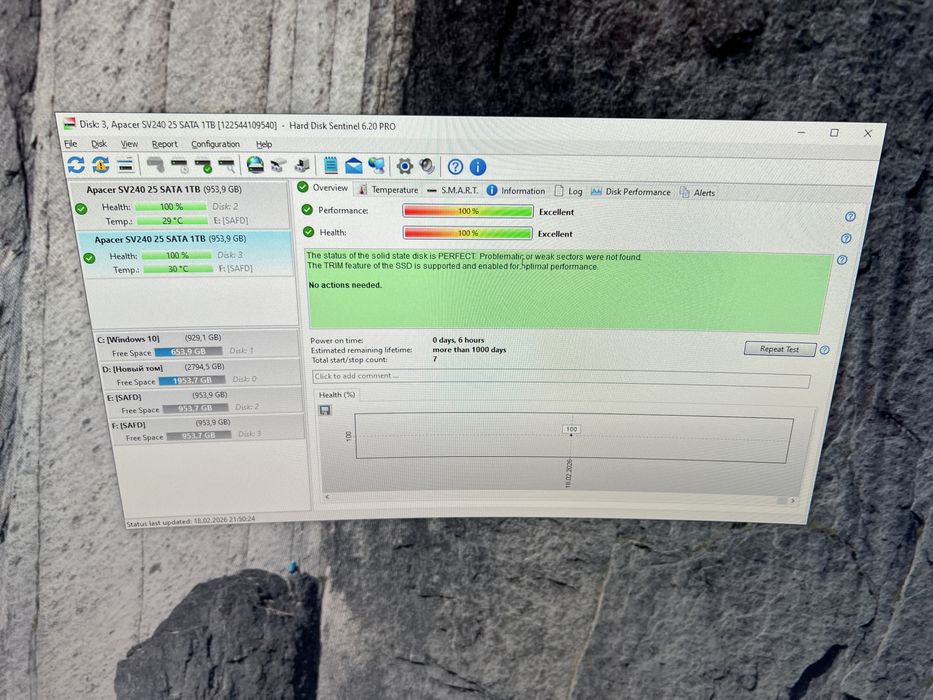The image size is (933, 700).
Task: Select the E: [SAFD] partition entry
Action: [x=205, y=402]
